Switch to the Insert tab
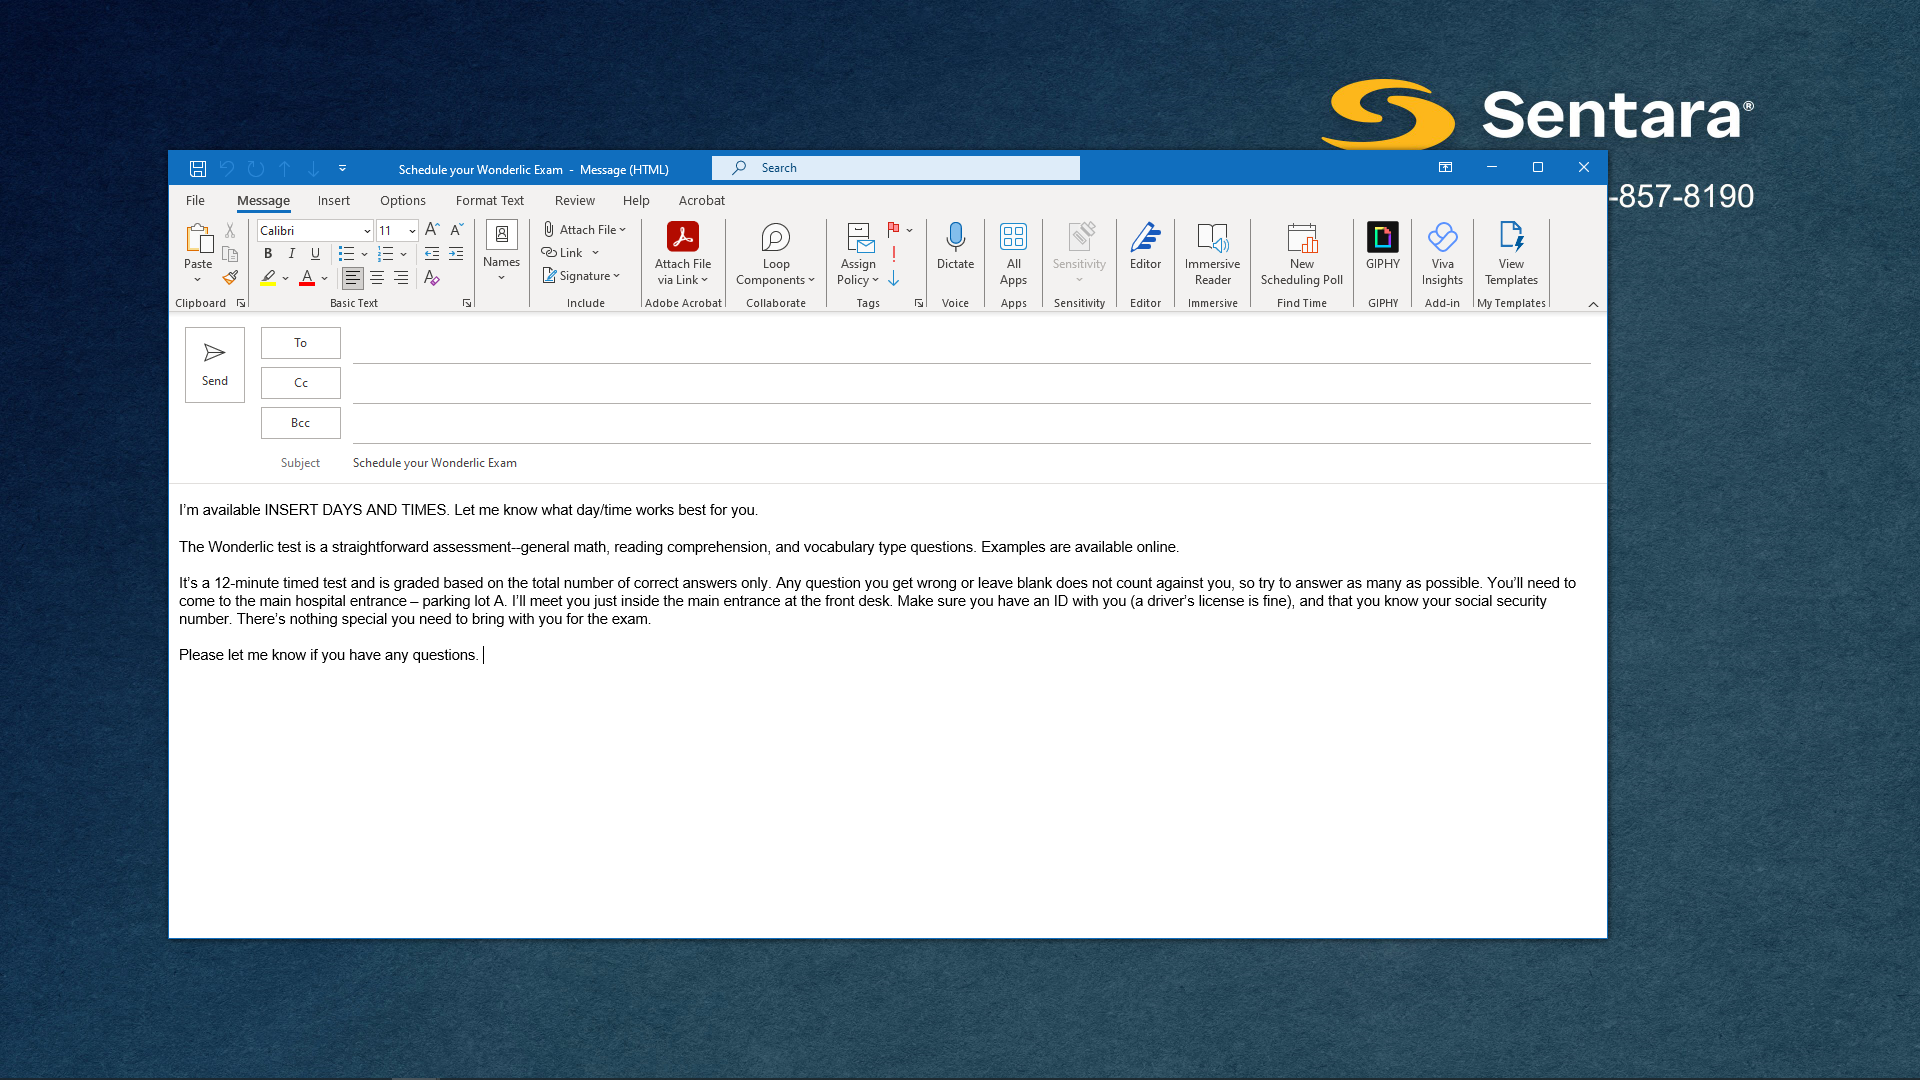The width and height of the screenshot is (1920, 1080). (x=334, y=201)
